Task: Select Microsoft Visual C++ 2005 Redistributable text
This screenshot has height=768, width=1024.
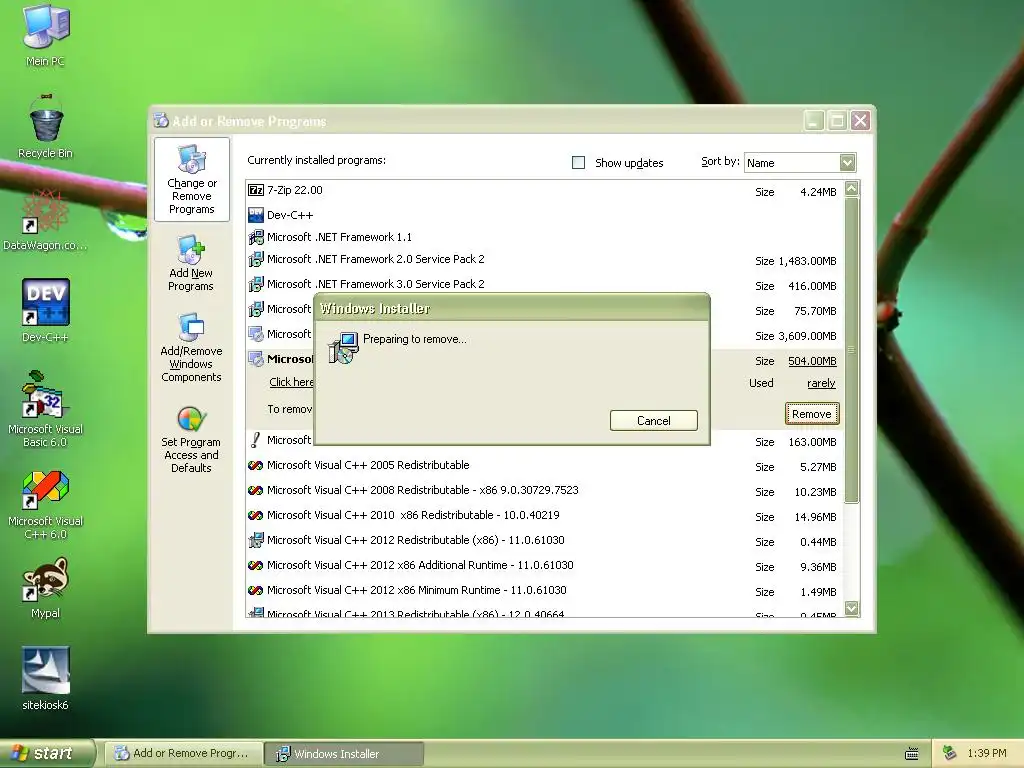Action: tap(368, 466)
